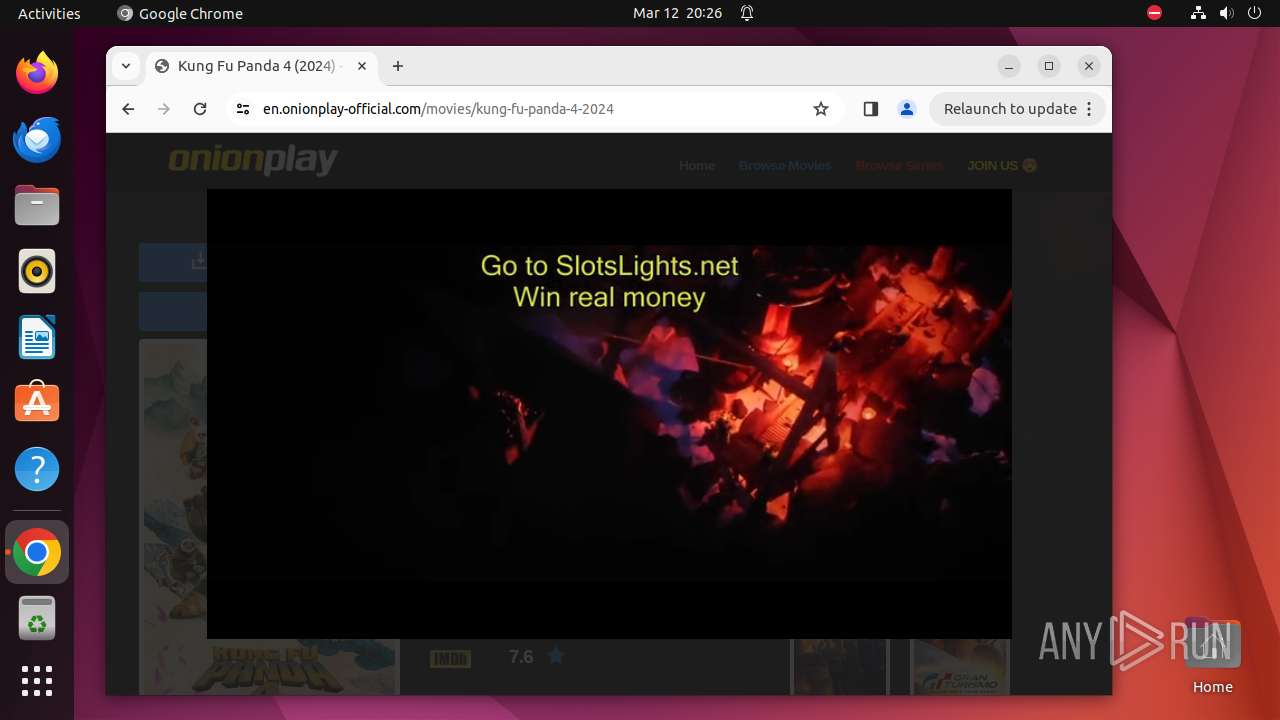Go back to previous page
The height and width of the screenshot is (720, 1280).
(128, 109)
